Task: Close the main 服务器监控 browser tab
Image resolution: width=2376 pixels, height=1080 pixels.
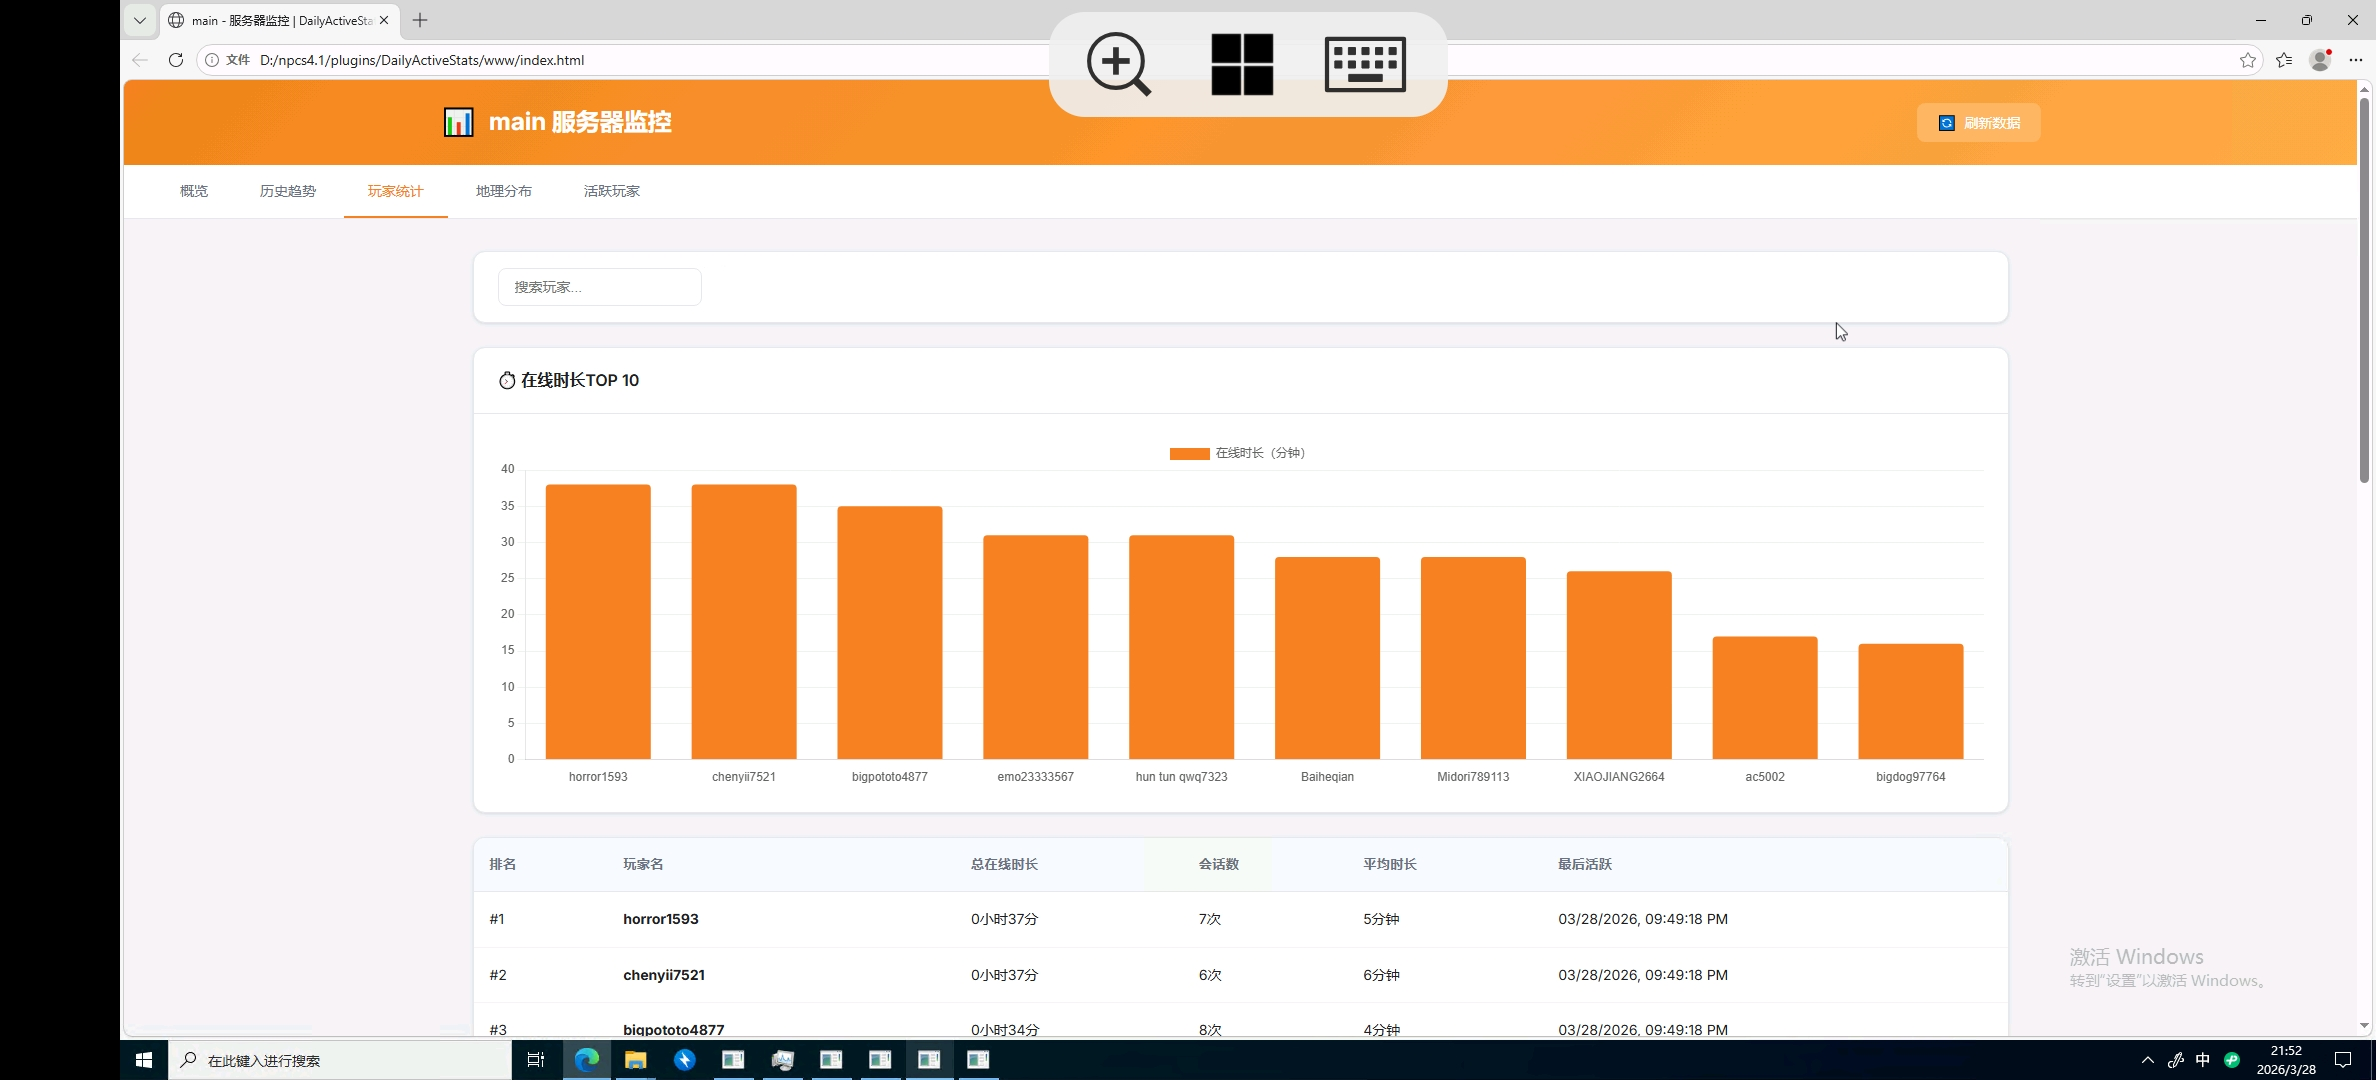Action: [384, 20]
